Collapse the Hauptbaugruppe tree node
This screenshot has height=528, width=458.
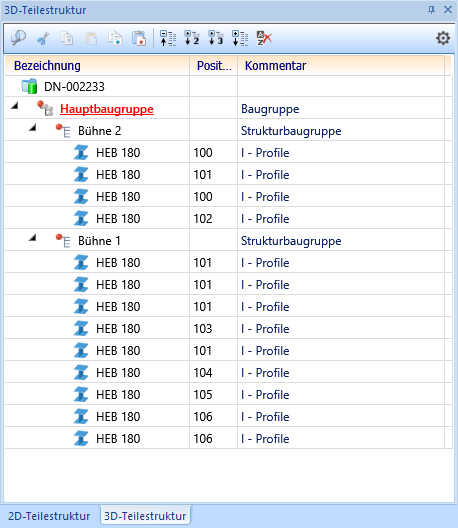[14, 106]
